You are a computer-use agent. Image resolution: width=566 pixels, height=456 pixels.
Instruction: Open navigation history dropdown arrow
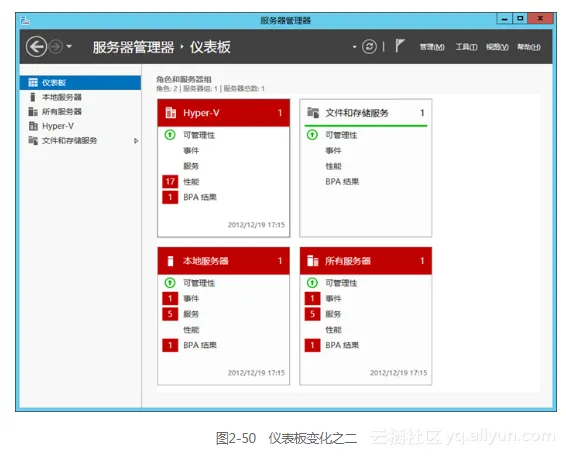pyautogui.click(x=69, y=47)
